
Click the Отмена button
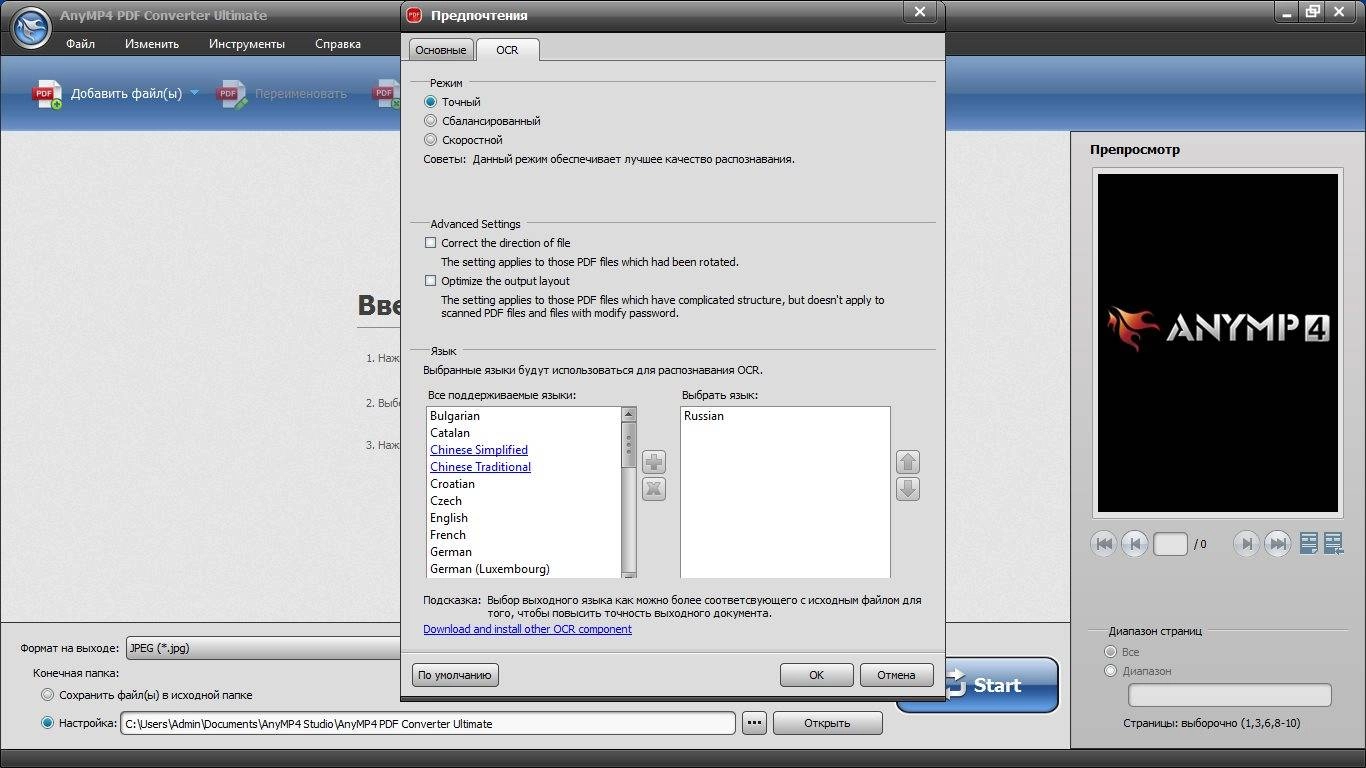(x=896, y=675)
